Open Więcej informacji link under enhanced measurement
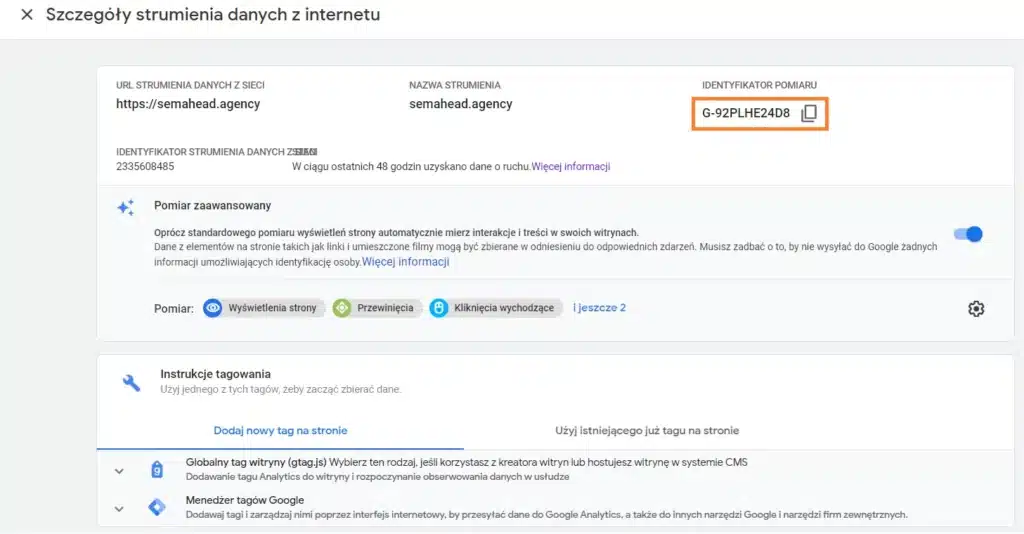 point(406,262)
